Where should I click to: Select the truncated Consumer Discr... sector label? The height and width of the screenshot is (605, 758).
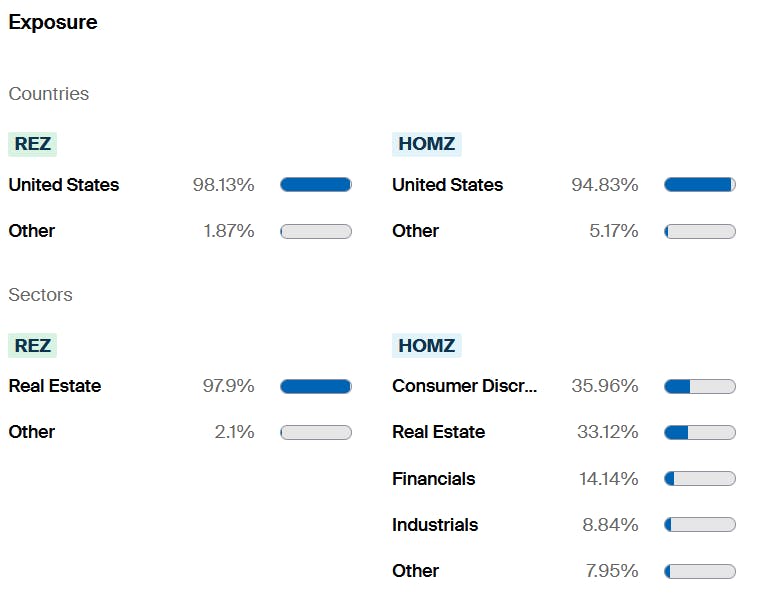(464, 386)
